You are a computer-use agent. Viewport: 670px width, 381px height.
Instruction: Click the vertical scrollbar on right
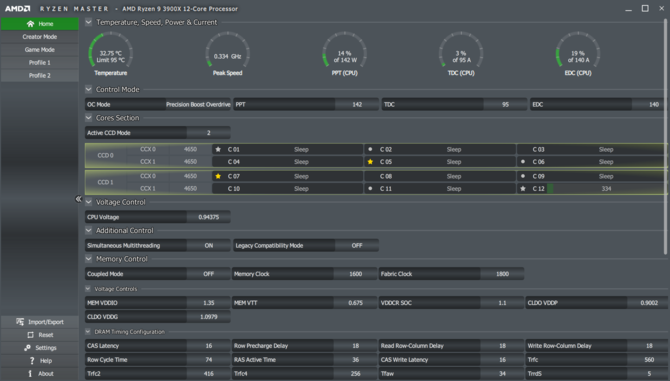point(665,137)
